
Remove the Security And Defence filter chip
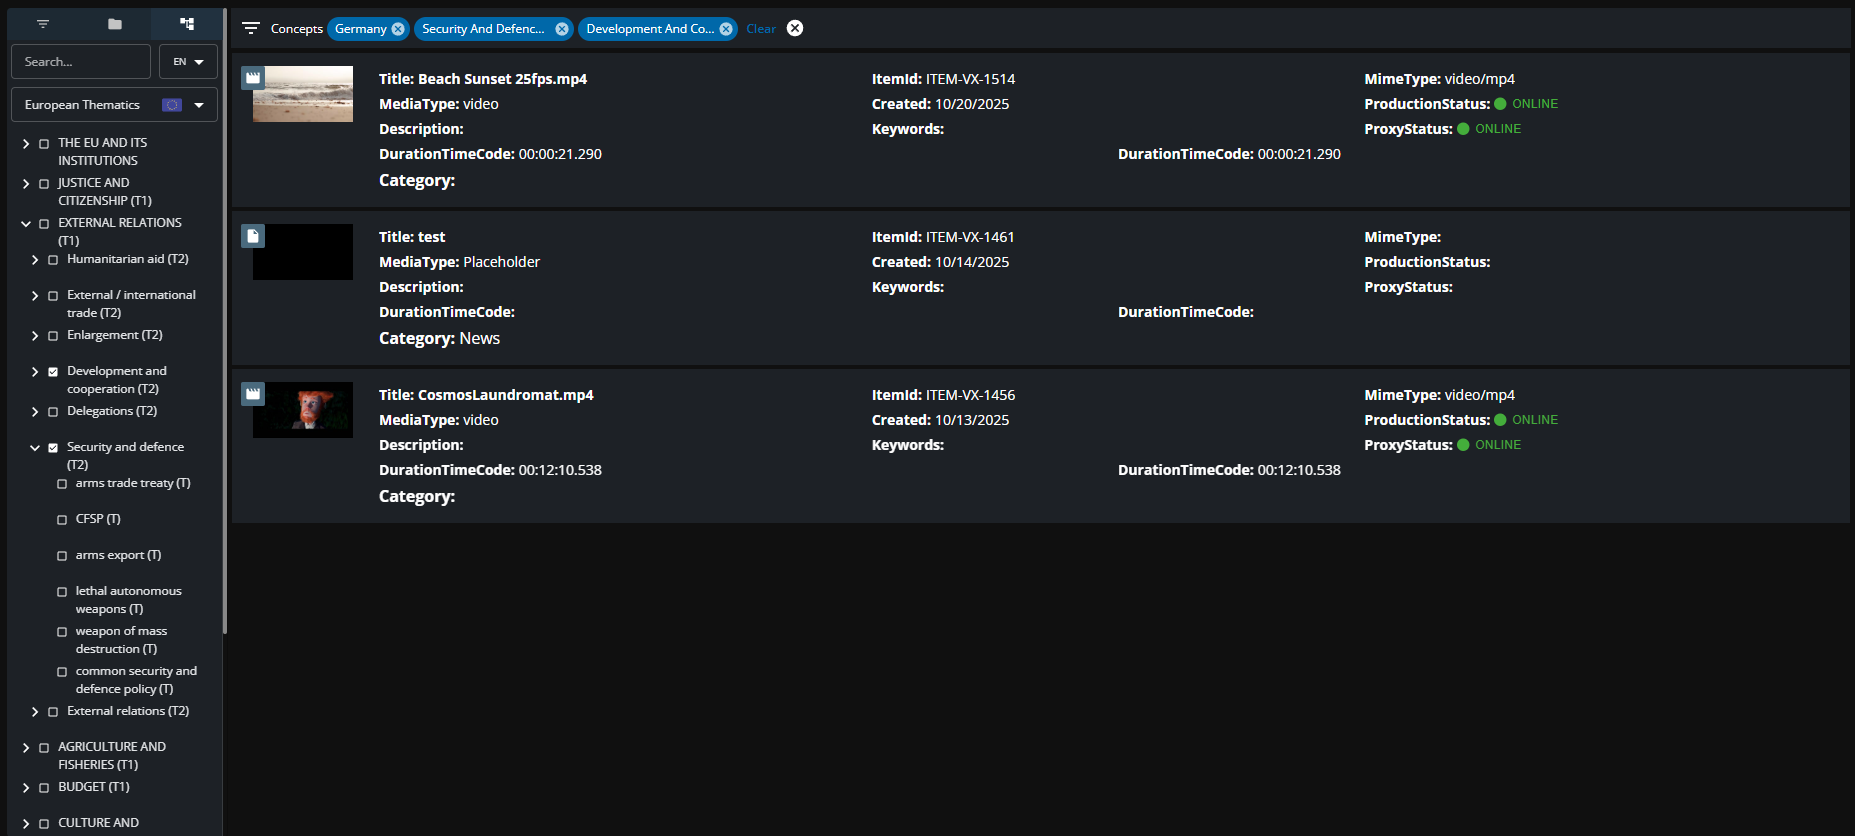(x=562, y=29)
